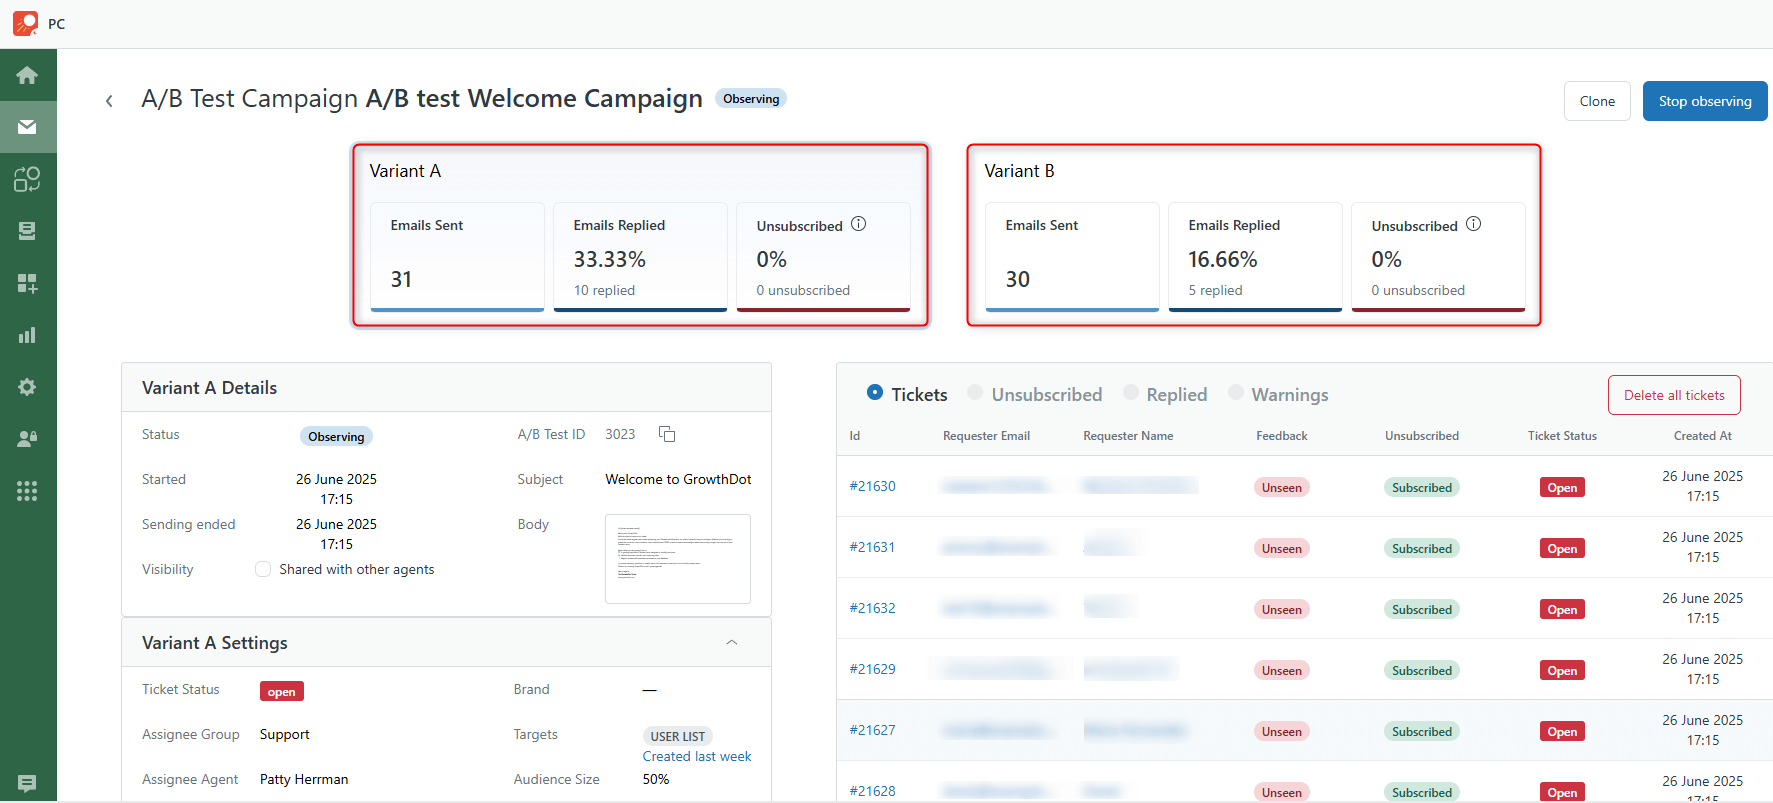
Task: Click Variant A 33.33% replied stat
Action: (x=609, y=259)
